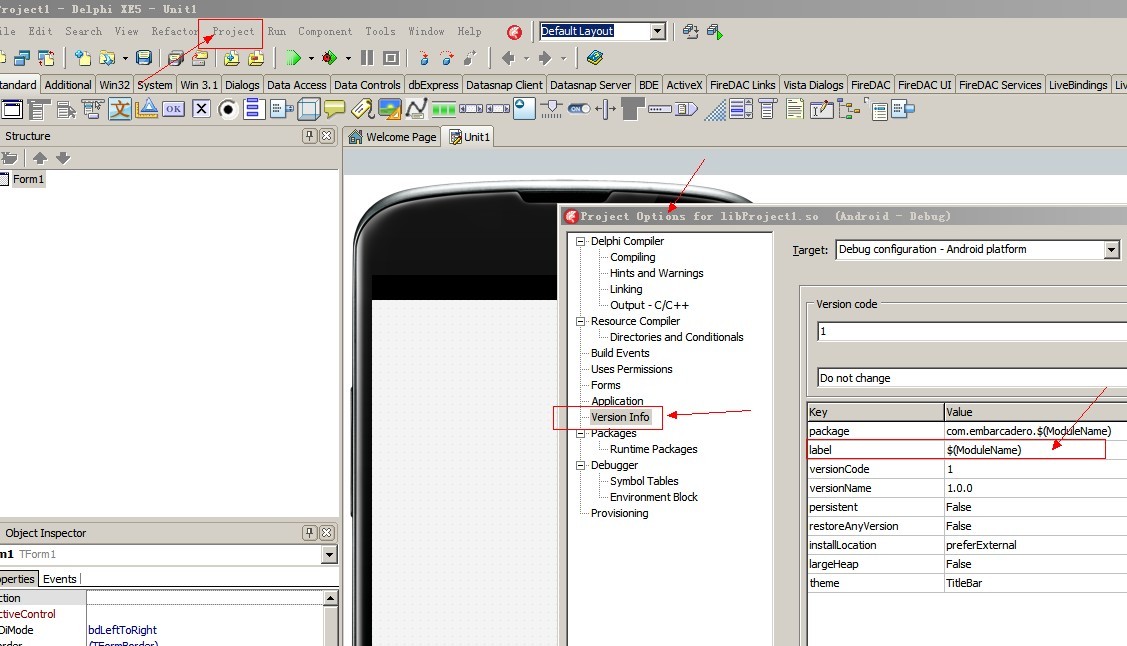Pin the Structure panel
Screen dimensions: 1127x646
tap(310, 136)
